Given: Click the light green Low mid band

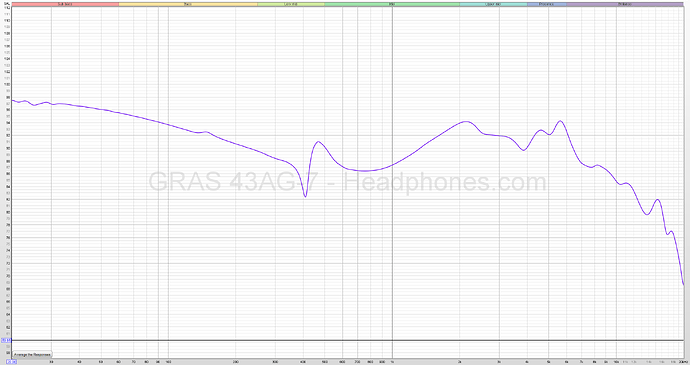Looking at the screenshot, I should click(291, 4).
